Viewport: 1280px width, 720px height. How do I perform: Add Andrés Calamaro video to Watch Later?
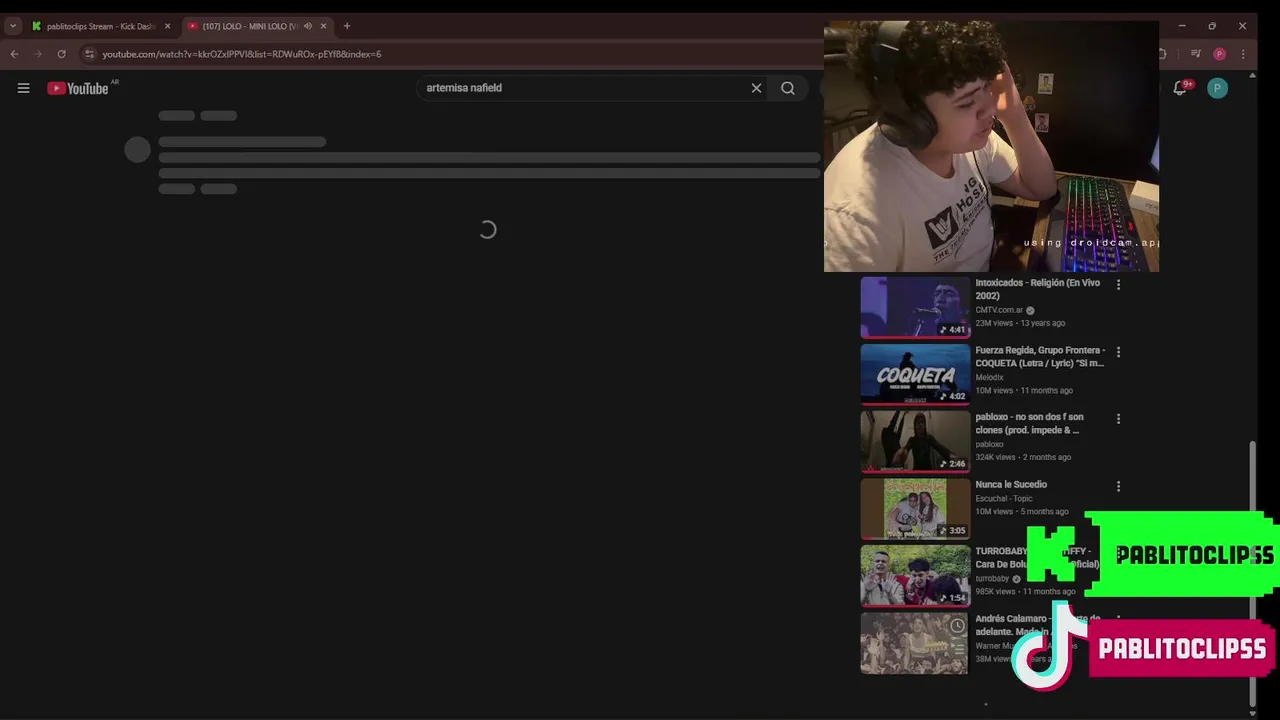[x=957, y=626]
